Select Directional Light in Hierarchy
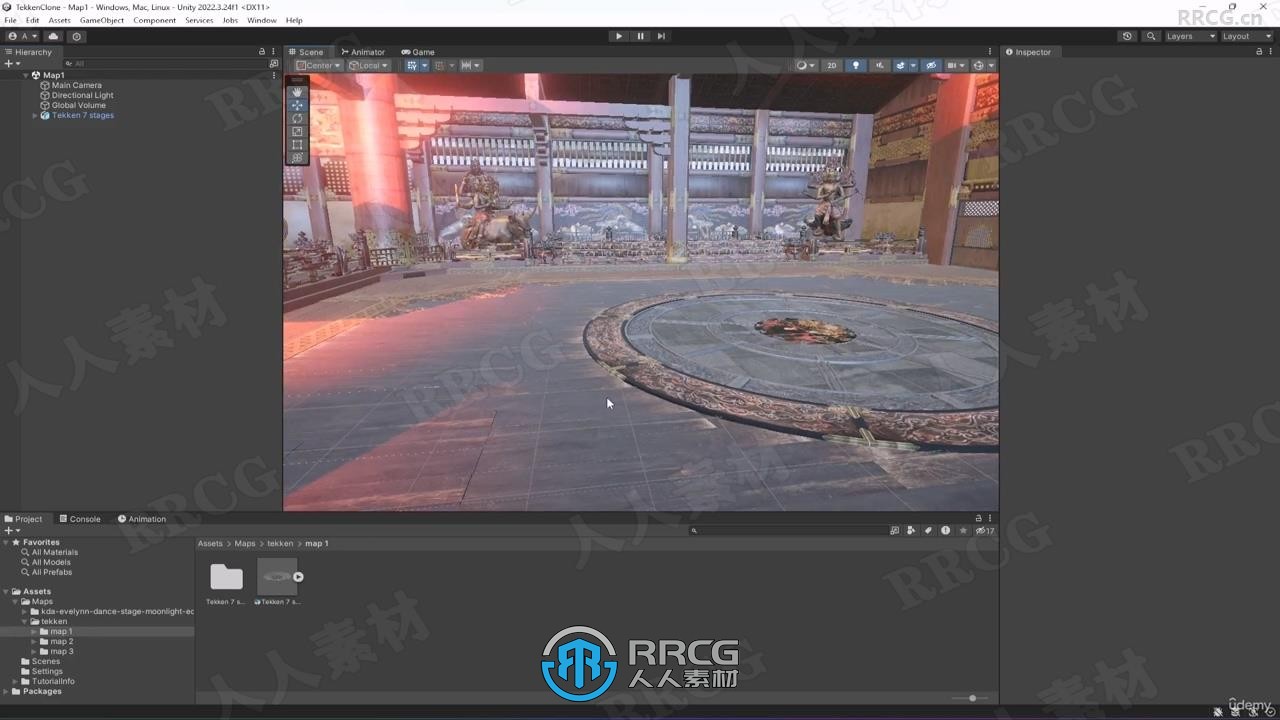Screen dimensions: 1280x720 pyautogui.click(x=83, y=95)
